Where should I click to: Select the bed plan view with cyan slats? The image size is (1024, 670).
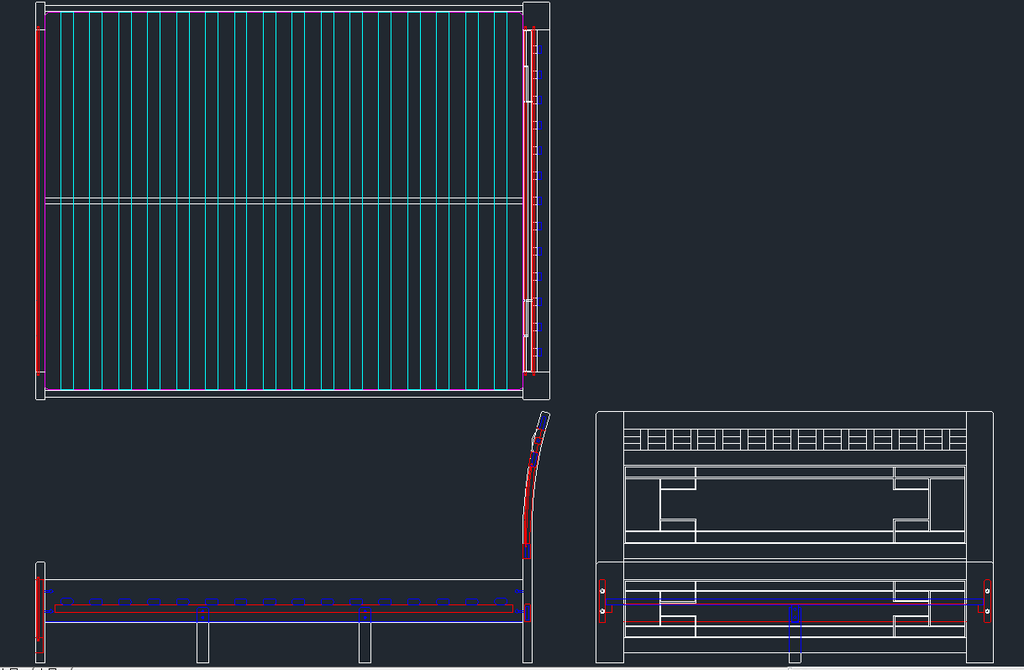(293, 200)
